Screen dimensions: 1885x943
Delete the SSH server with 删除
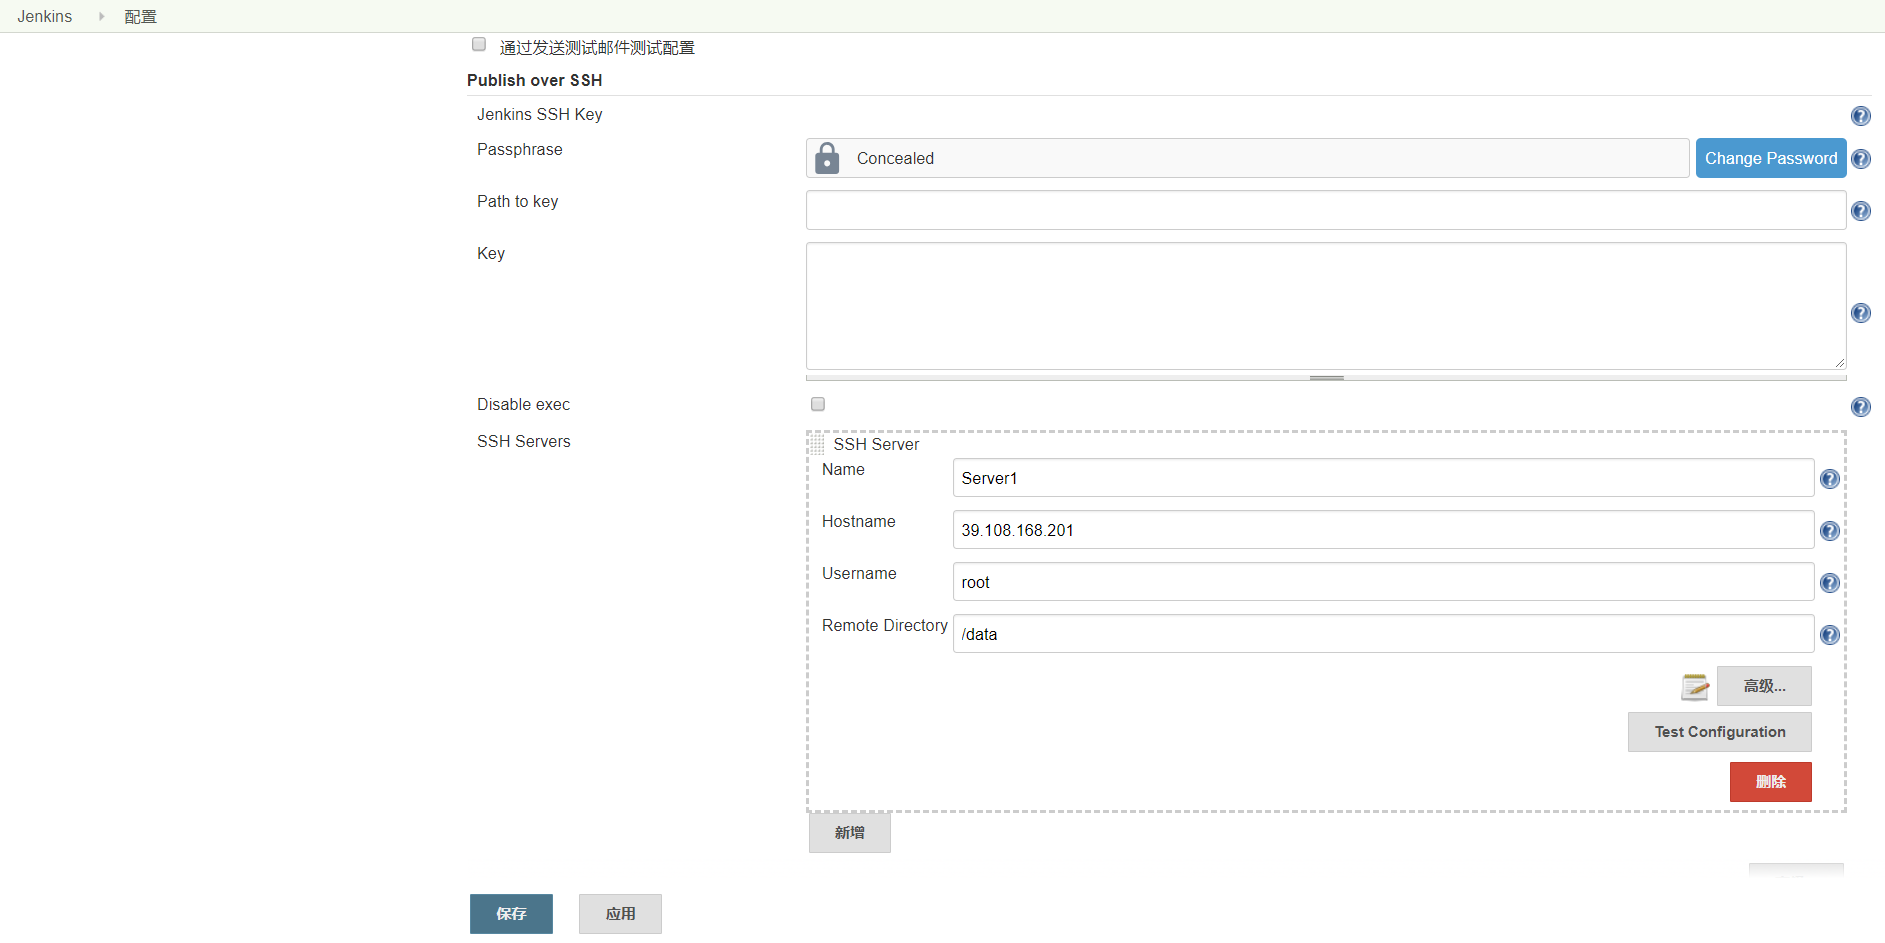click(1771, 782)
